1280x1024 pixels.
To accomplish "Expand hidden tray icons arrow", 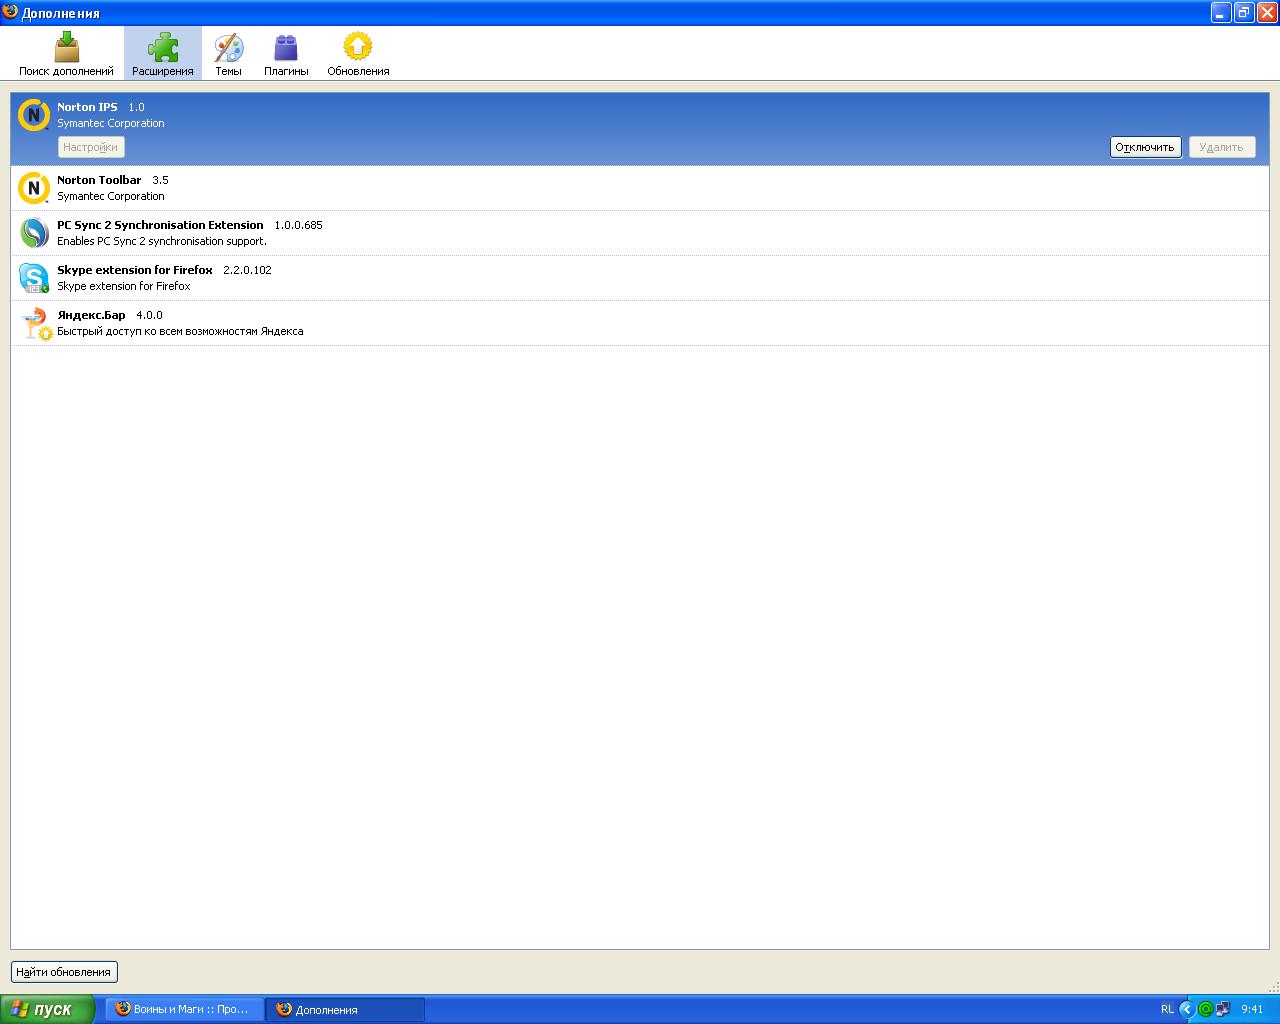I will 1187,1009.
